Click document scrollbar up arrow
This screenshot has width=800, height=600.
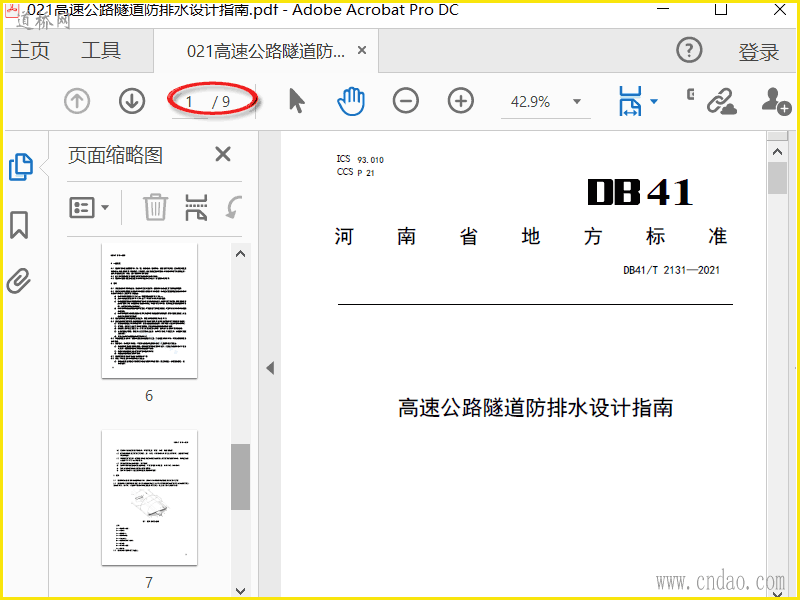[777, 152]
